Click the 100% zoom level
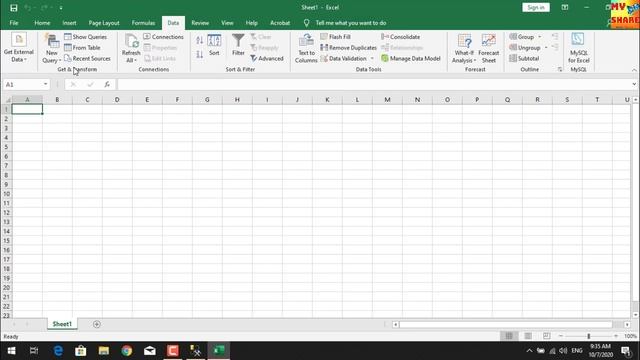 [630, 336]
